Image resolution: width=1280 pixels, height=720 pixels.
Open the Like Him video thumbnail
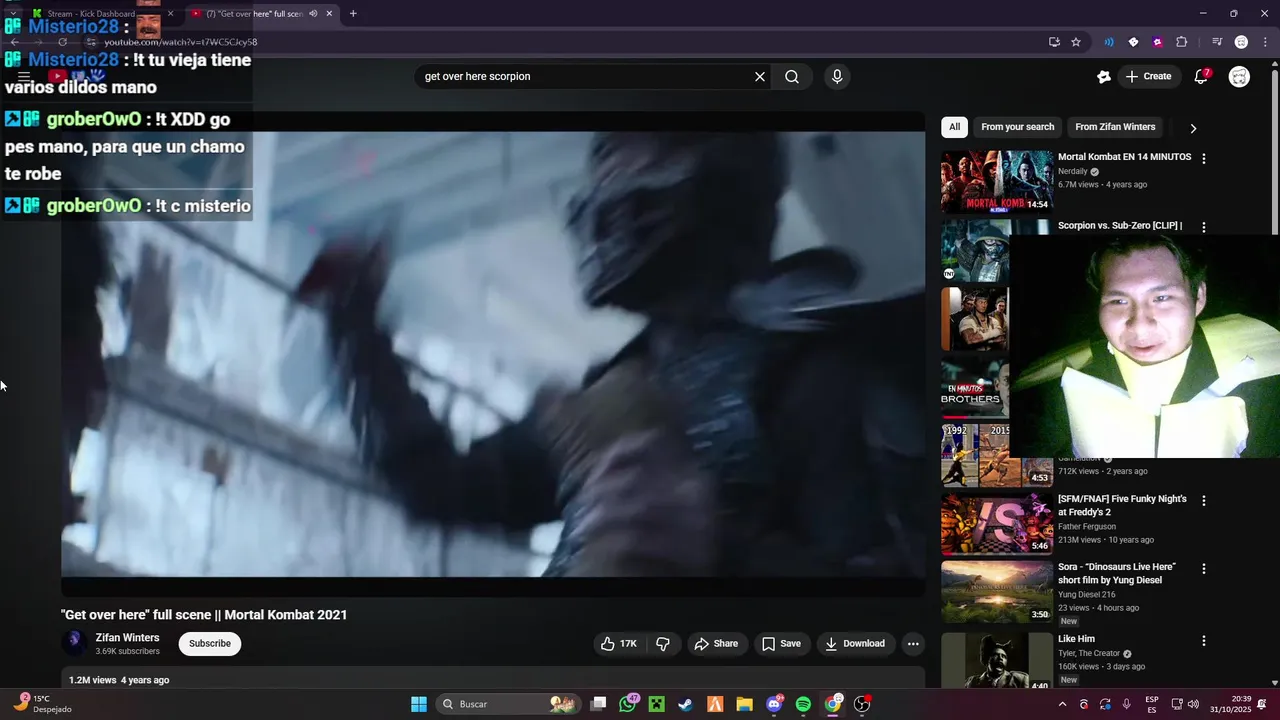click(997, 660)
